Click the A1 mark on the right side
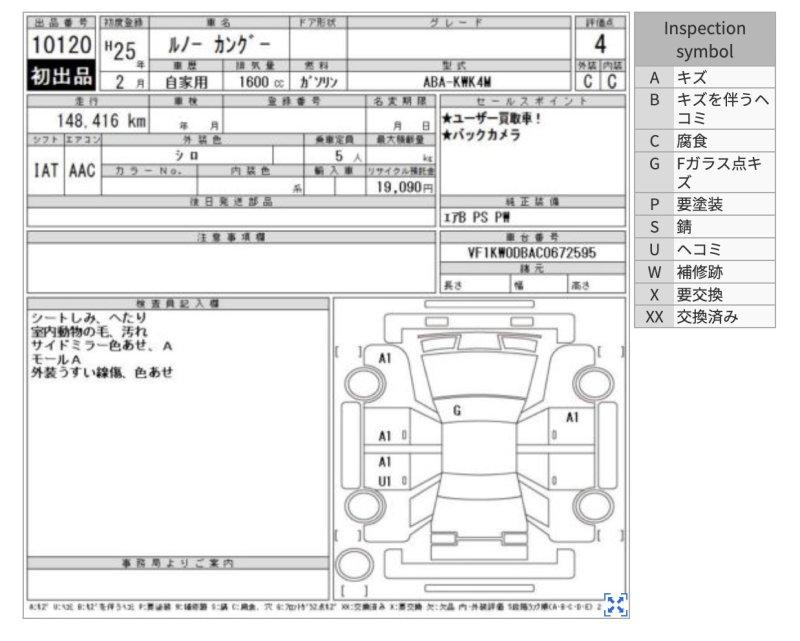The height and width of the screenshot is (641, 800). point(573,418)
